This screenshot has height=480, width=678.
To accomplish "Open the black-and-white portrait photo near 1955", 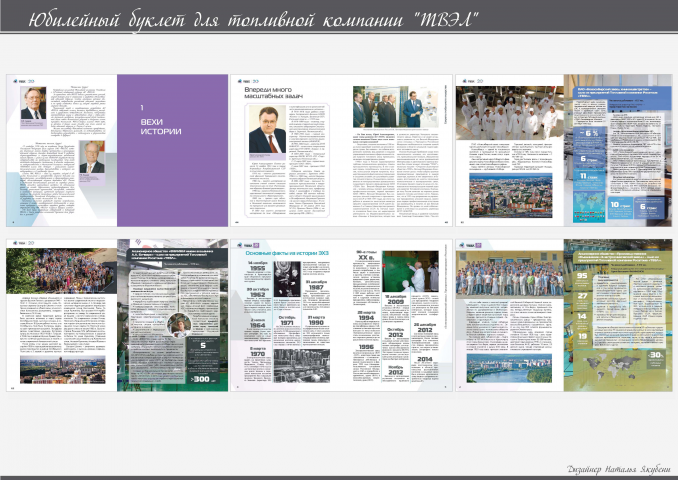I will point(287,279).
